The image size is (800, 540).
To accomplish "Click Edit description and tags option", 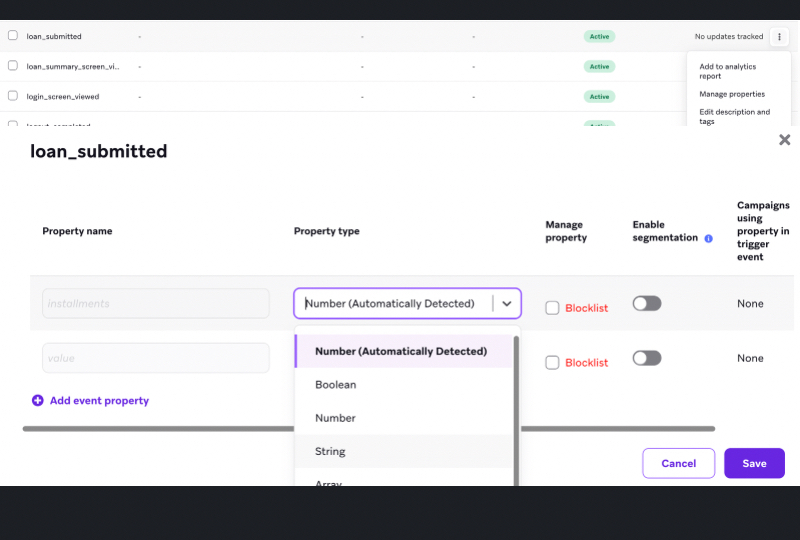I will [x=734, y=117].
